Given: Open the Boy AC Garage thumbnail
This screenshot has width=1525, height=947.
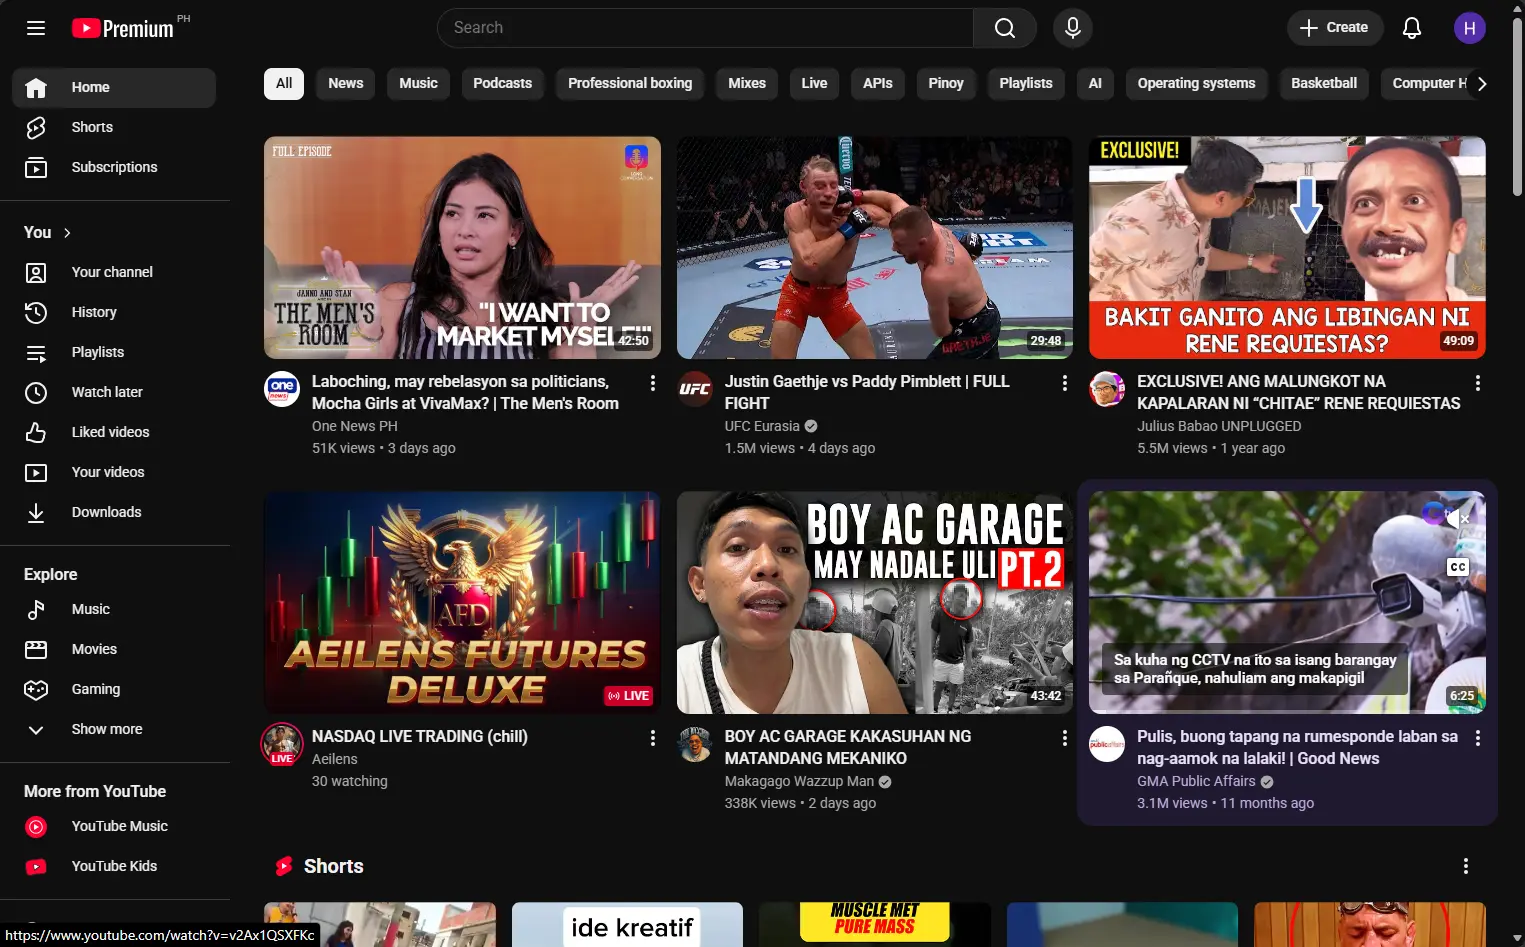Looking at the screenshot, I should tap(875, 603).
